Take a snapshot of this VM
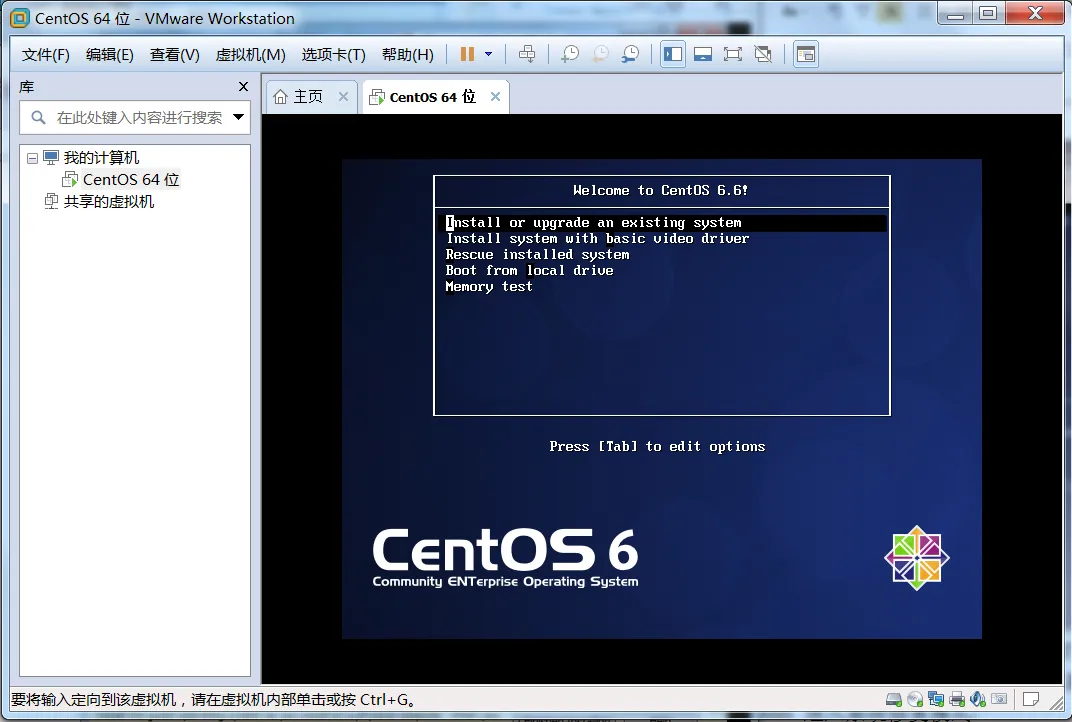 [x=570, y=54]
